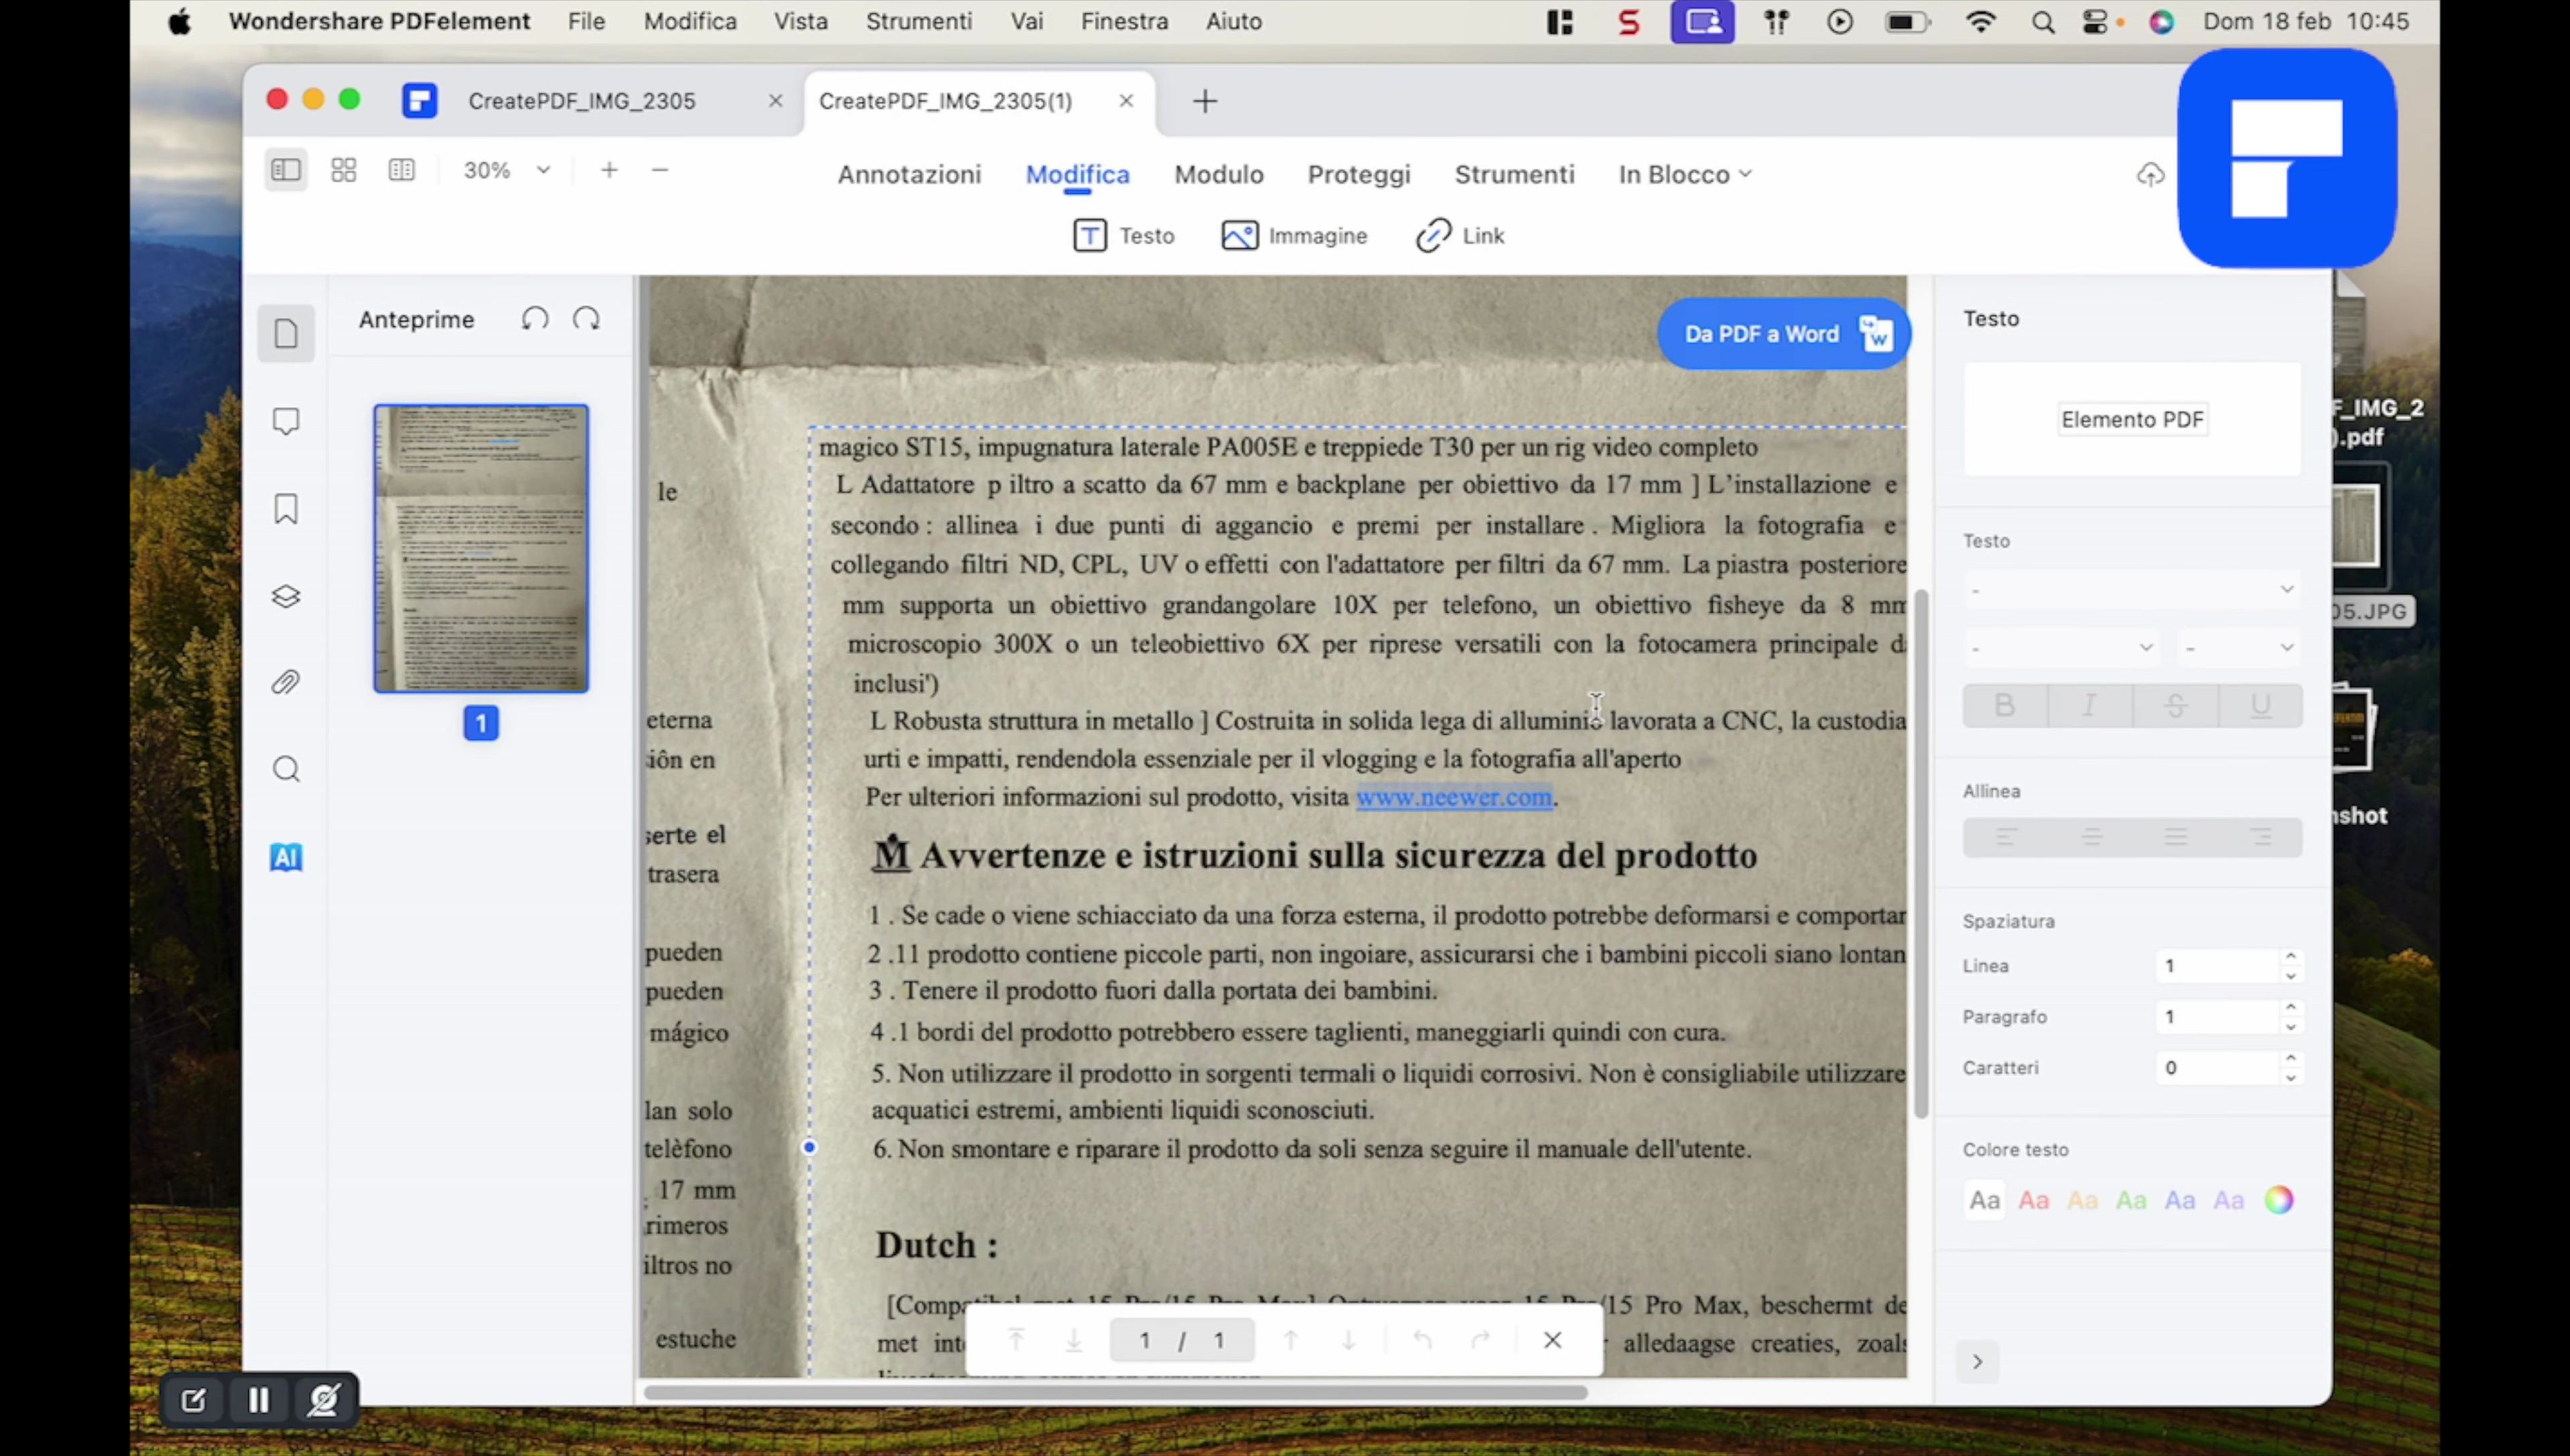Click the Paragrafo spacing field
The image size is (2570, 1456).
pyautogui.click(x=2216, y=1017)
